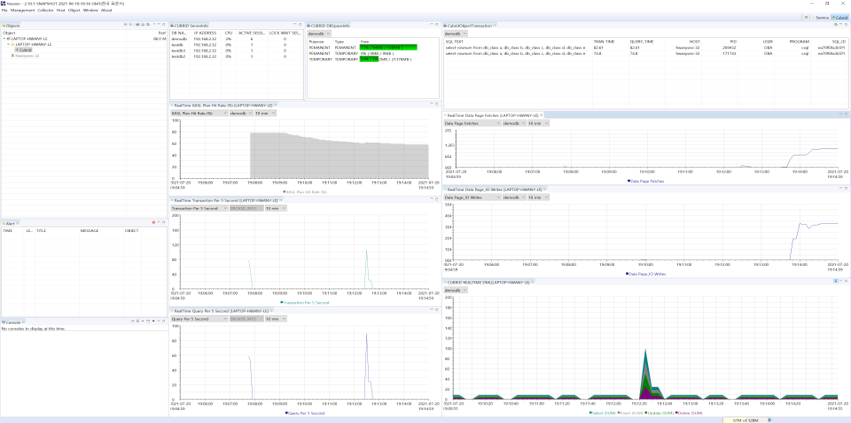Open the Query Per 5 Second dropdown
The height and width of the screenshot is (423, 851).
[x=199, y=319]
